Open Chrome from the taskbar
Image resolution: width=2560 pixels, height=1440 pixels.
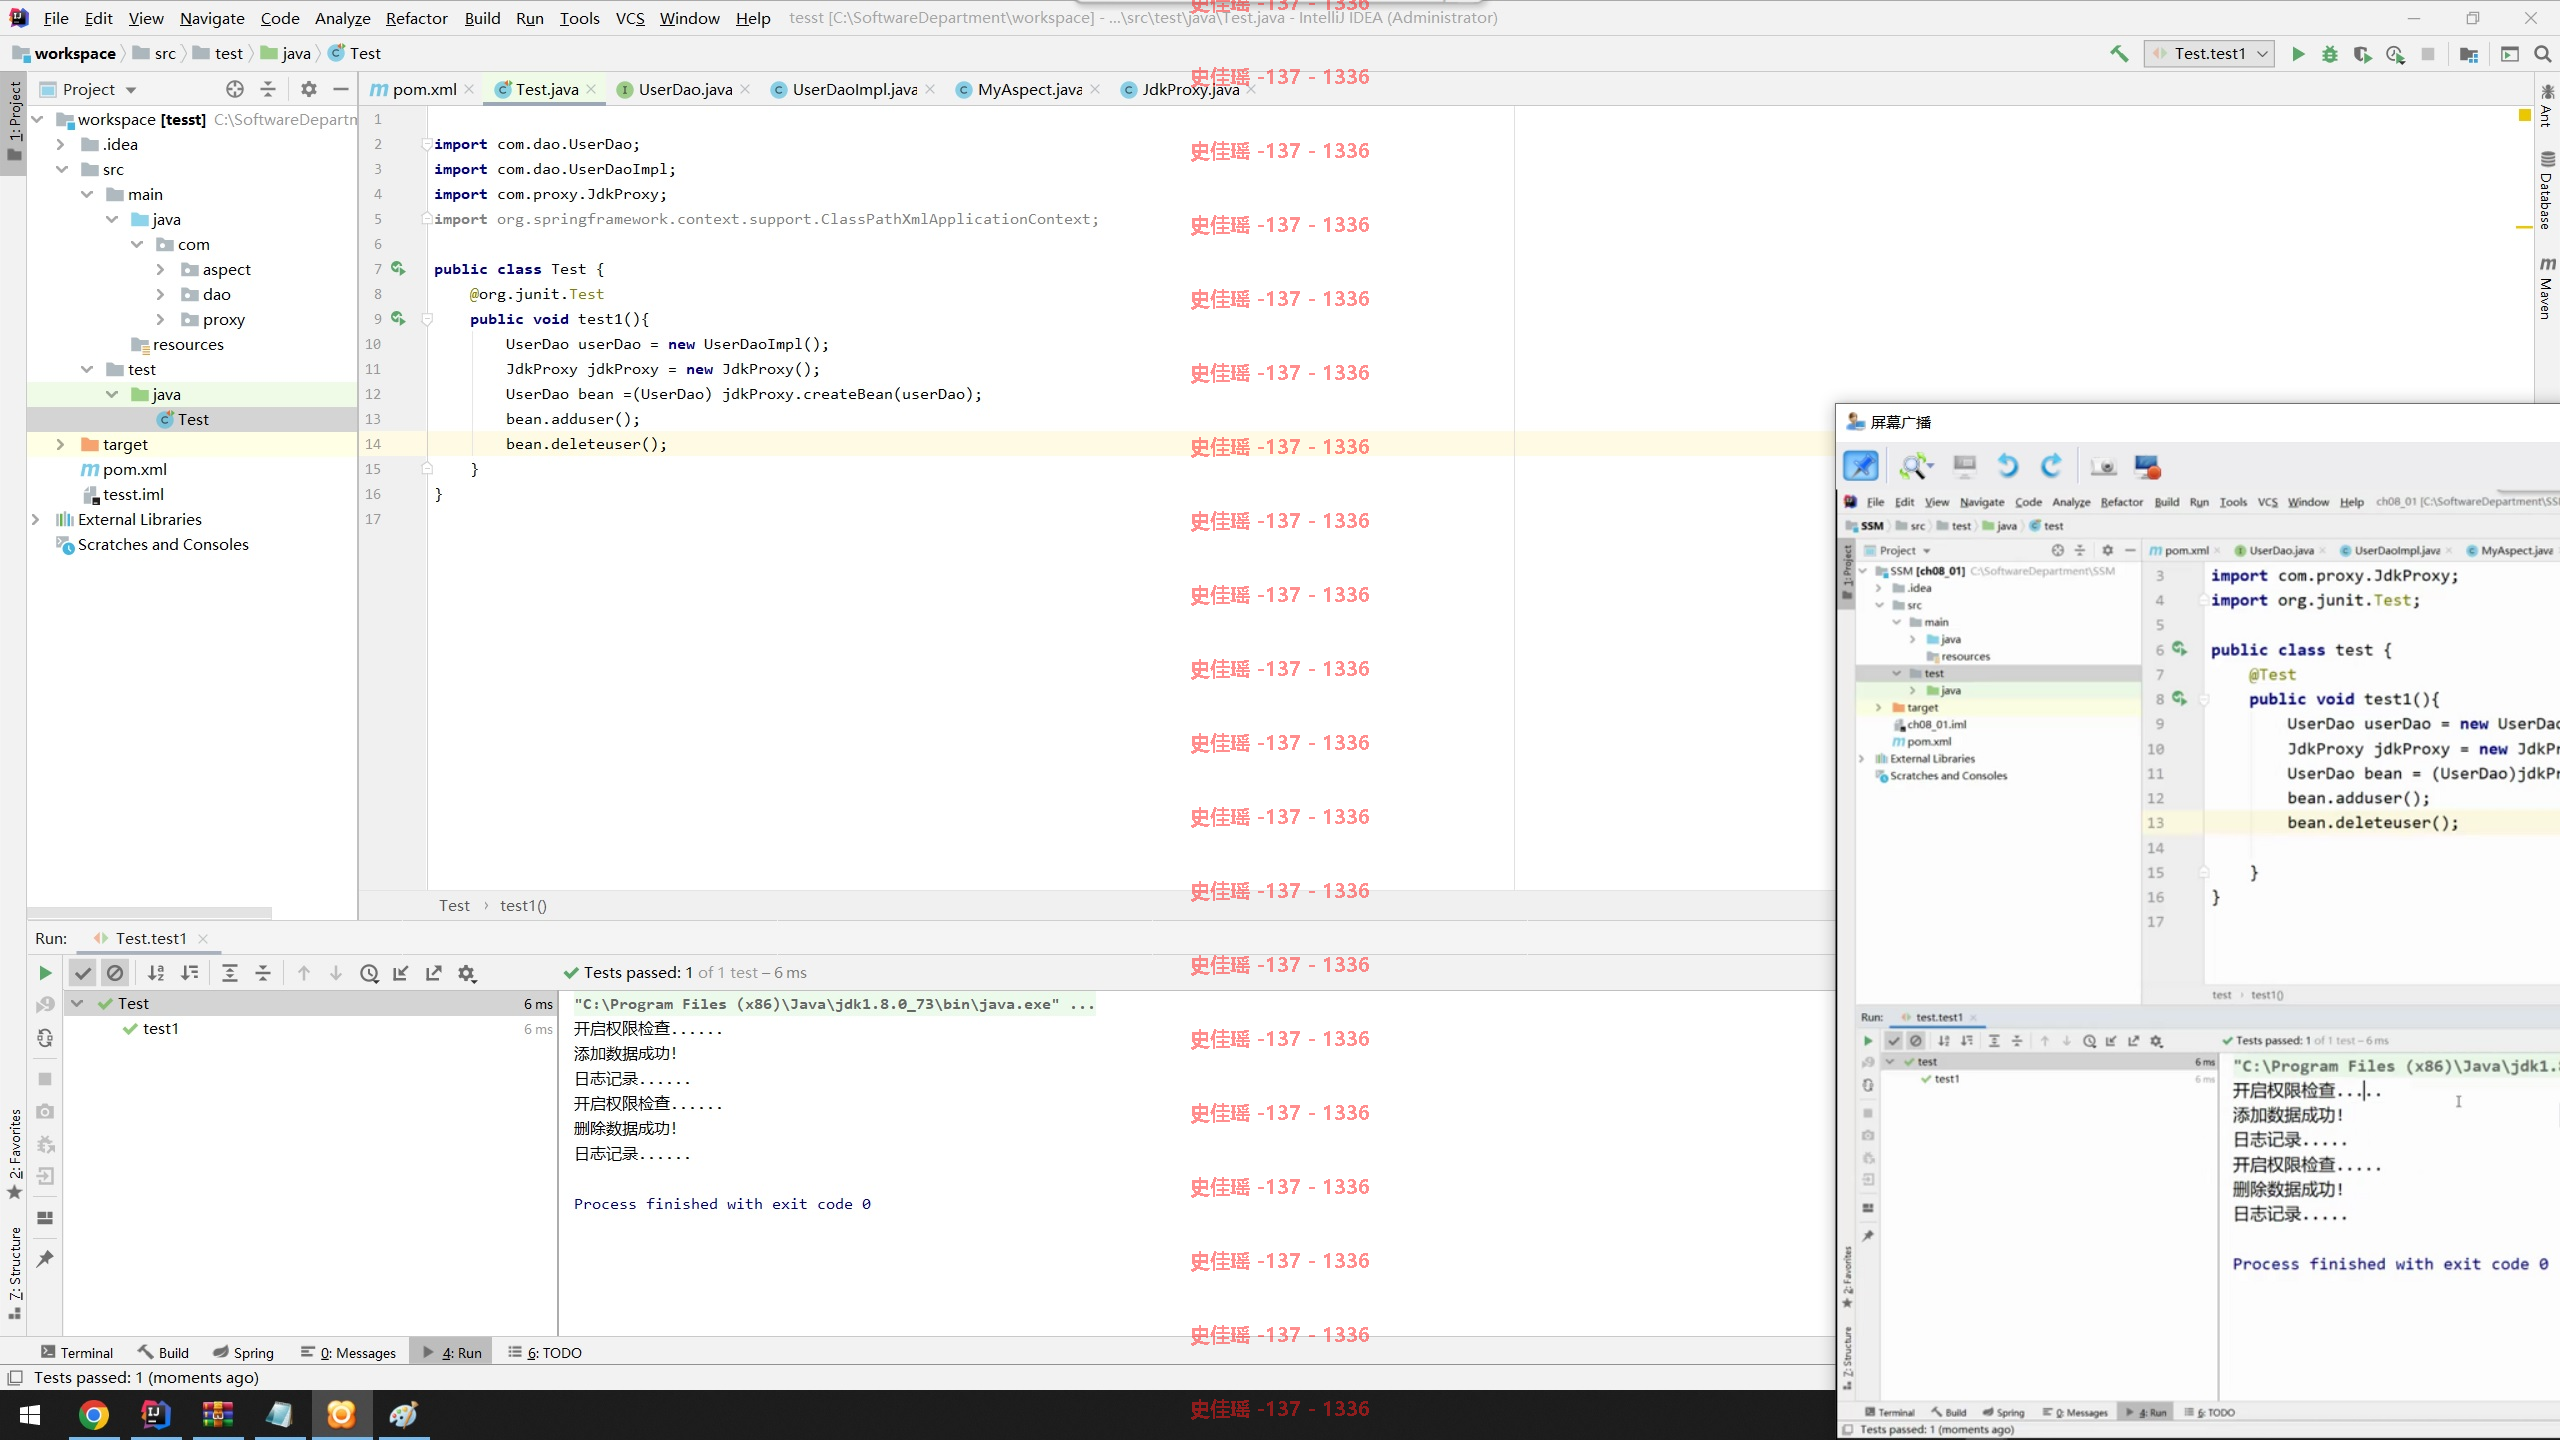[94, 1414]
